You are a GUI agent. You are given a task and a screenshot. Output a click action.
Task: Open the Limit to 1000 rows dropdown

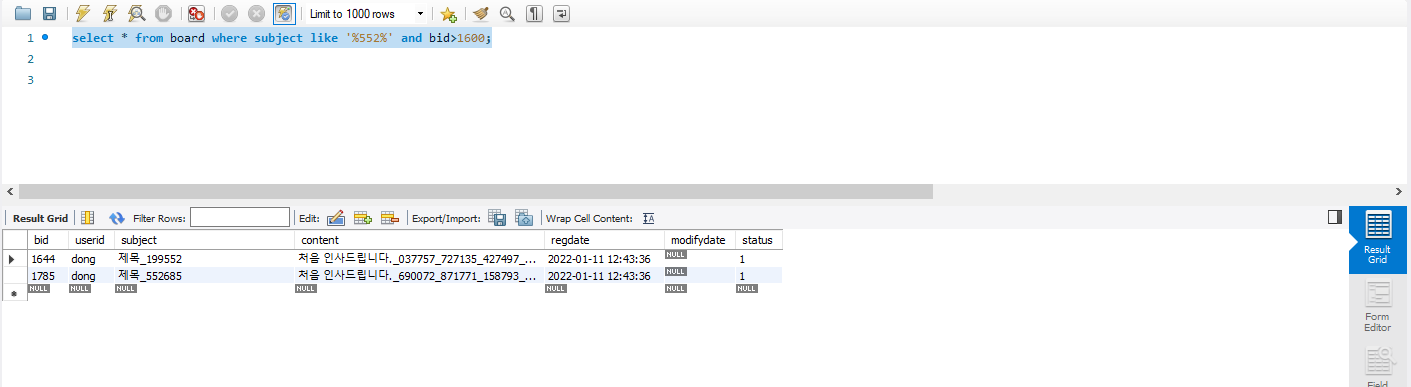coord(366,14)
